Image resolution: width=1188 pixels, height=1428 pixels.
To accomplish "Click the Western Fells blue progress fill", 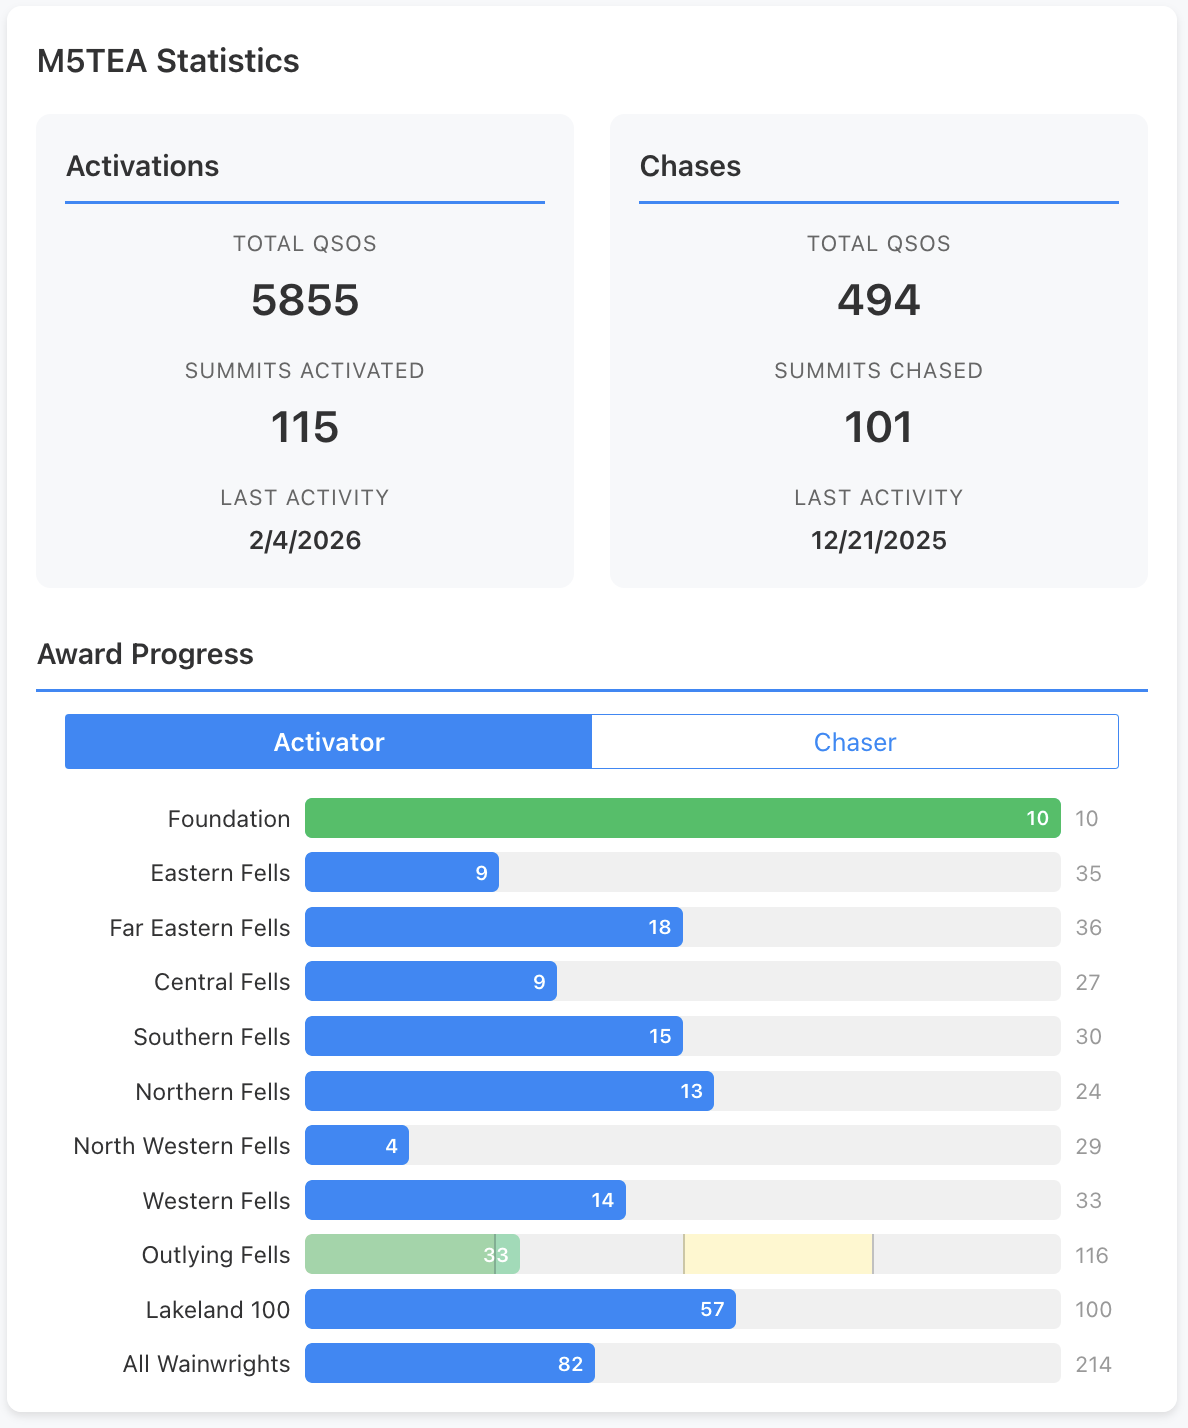I will click(465, 1200).
